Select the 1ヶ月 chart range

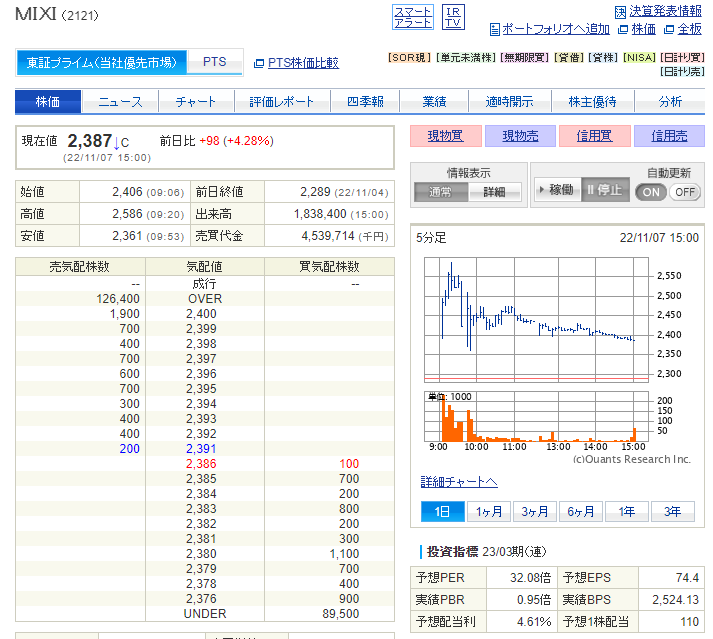(489, 512)
